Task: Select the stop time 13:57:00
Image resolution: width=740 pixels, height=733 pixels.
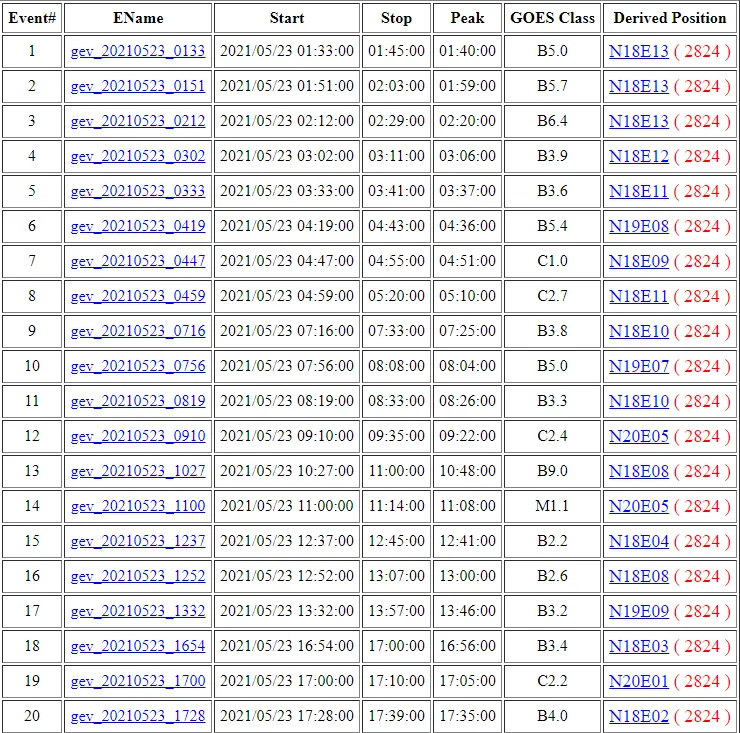Action: pyautogui.click(x=396, y=611)
